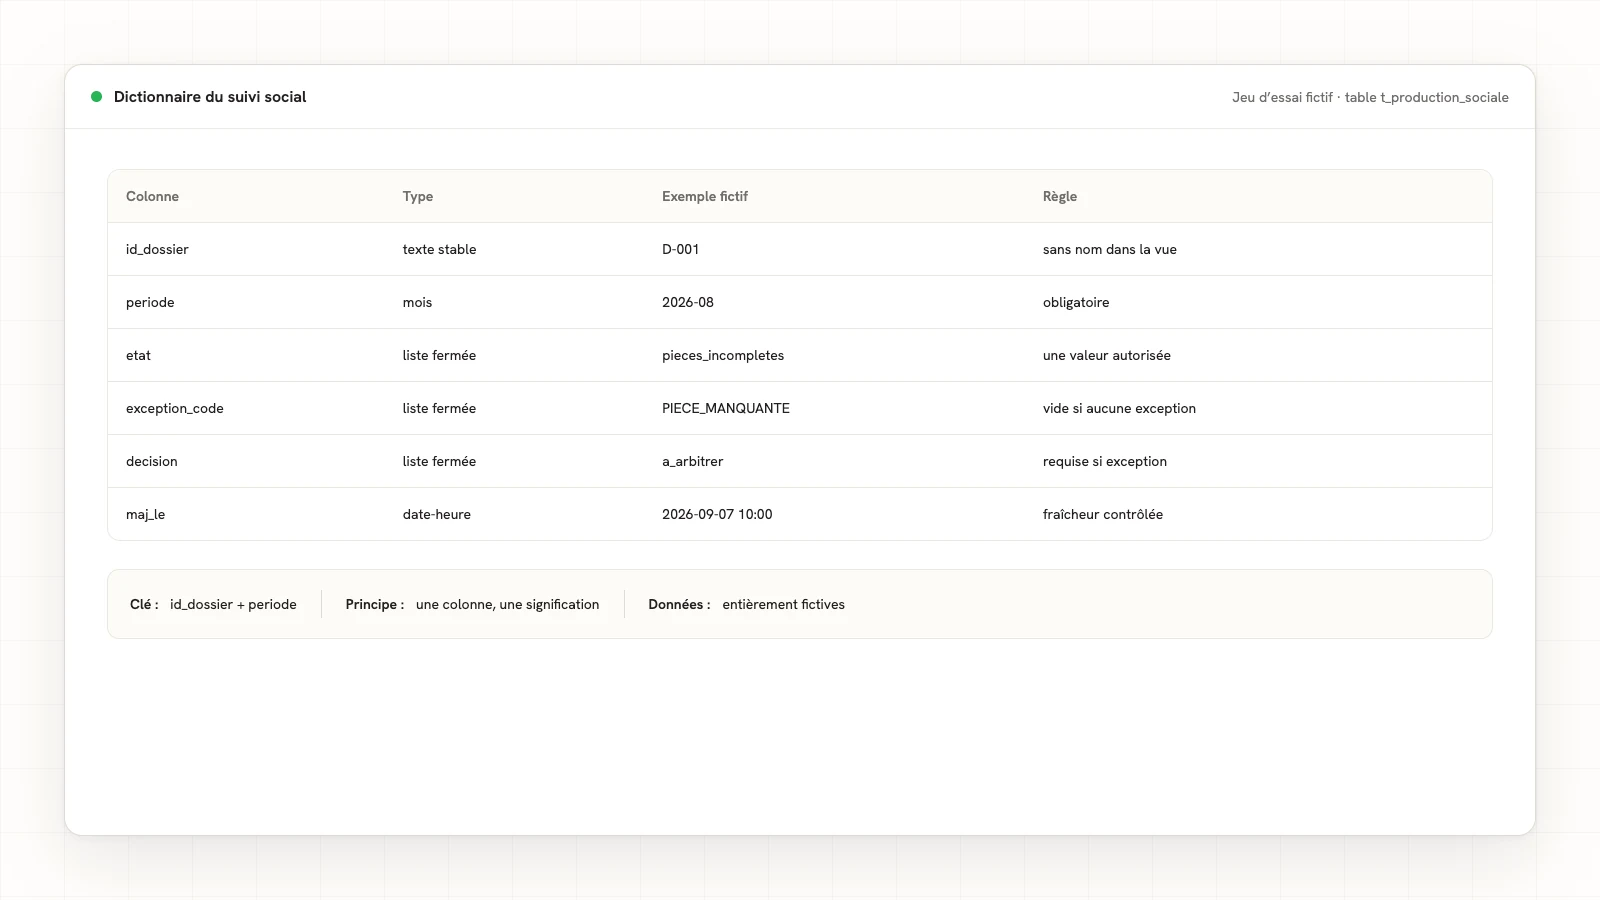Click the 'Données :' label in the footer

pyautogui.click(x=679, y=604)
